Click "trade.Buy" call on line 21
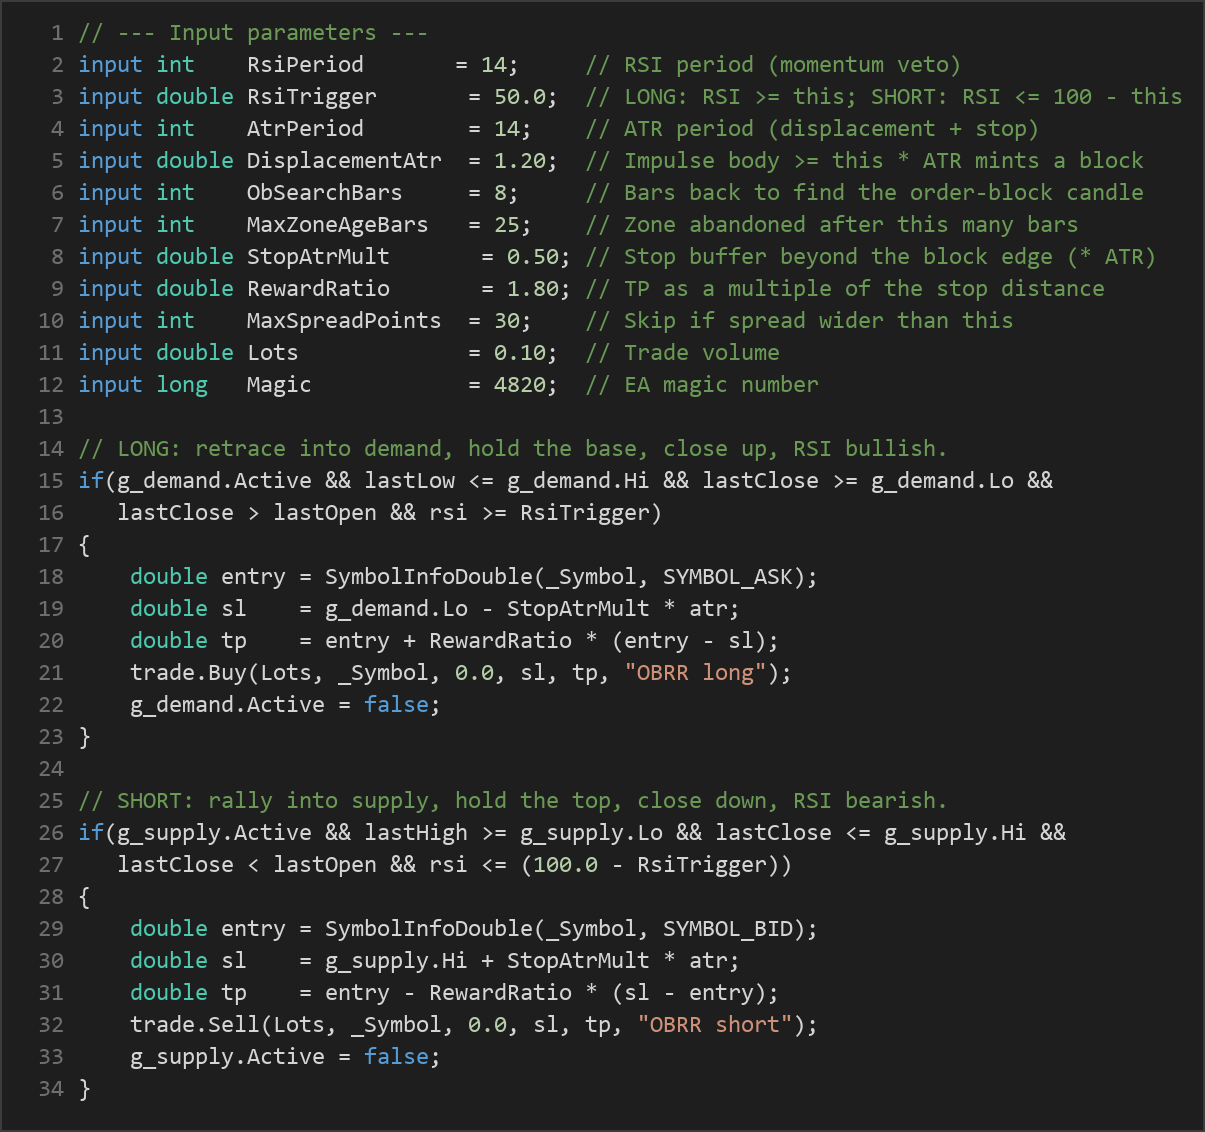1205x1132 pixels. coord(188,673)
